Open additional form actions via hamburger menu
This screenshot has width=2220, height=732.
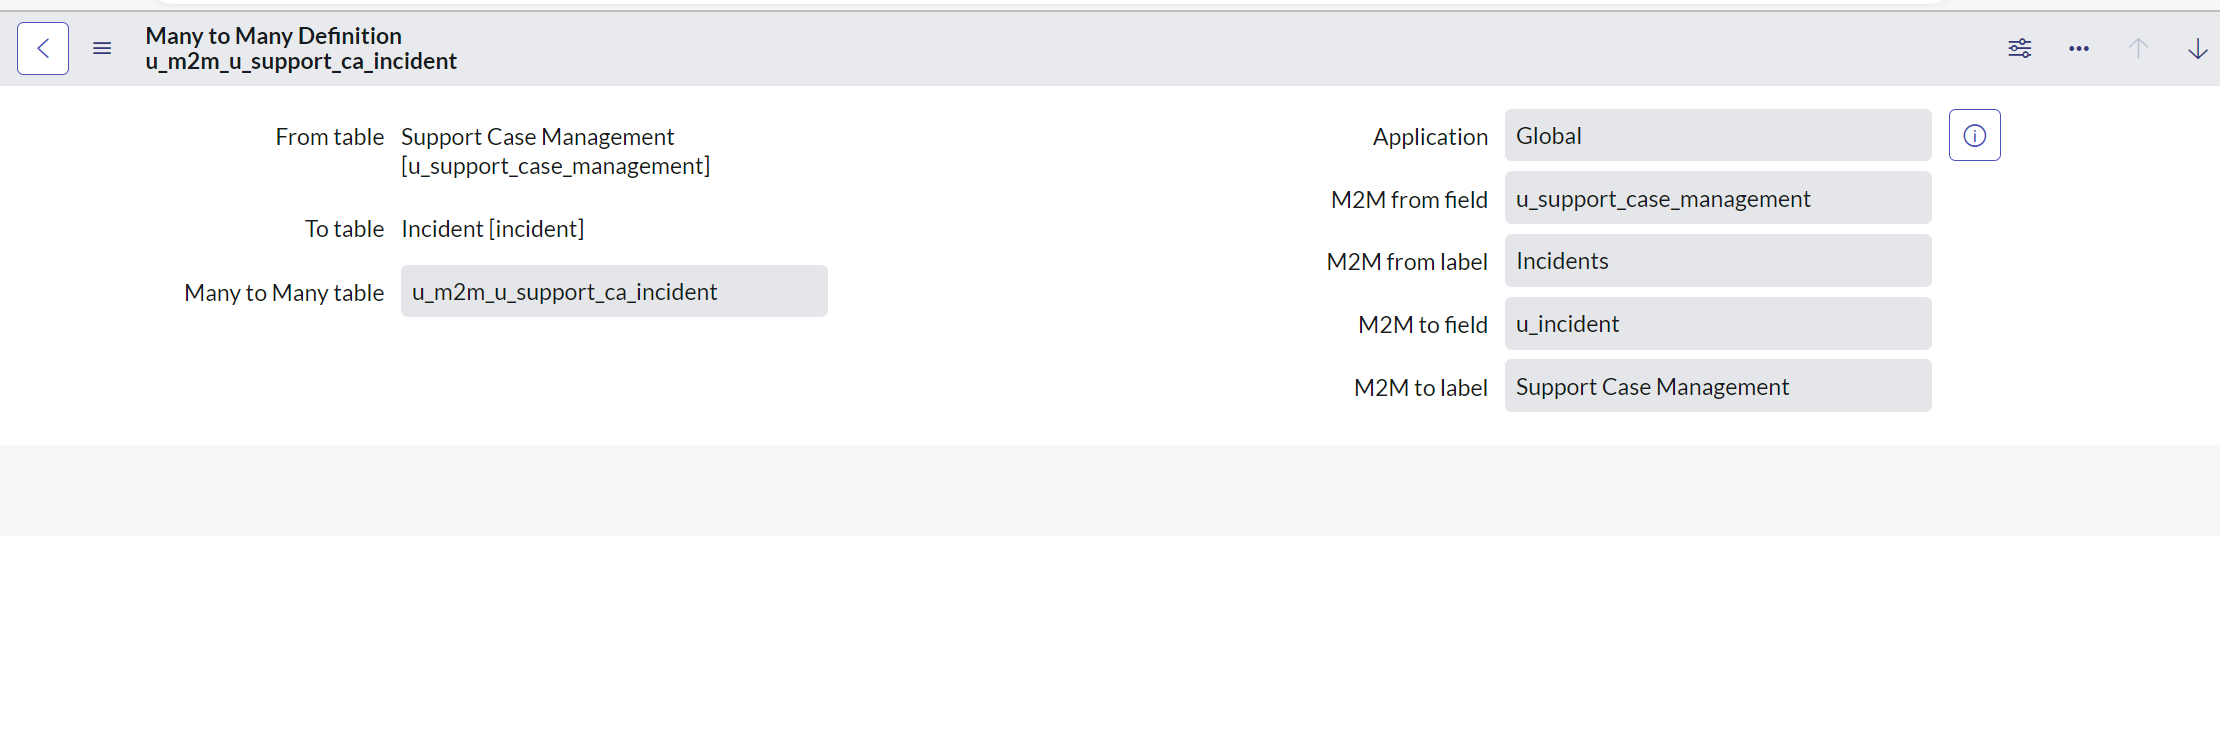point(101,47)
